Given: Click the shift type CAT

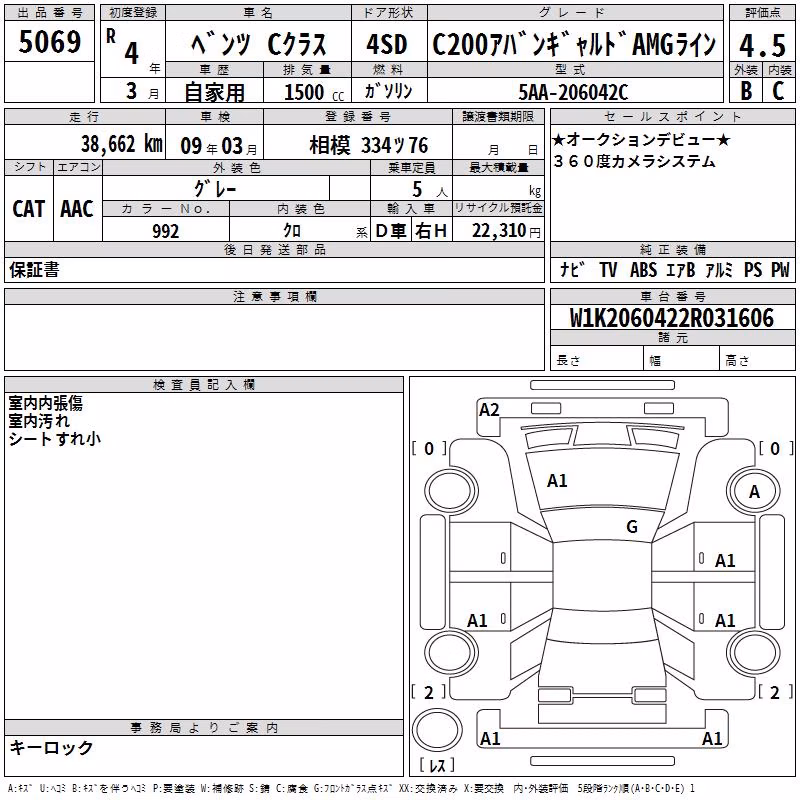Looking at the screenshot, I should point(29,209).
